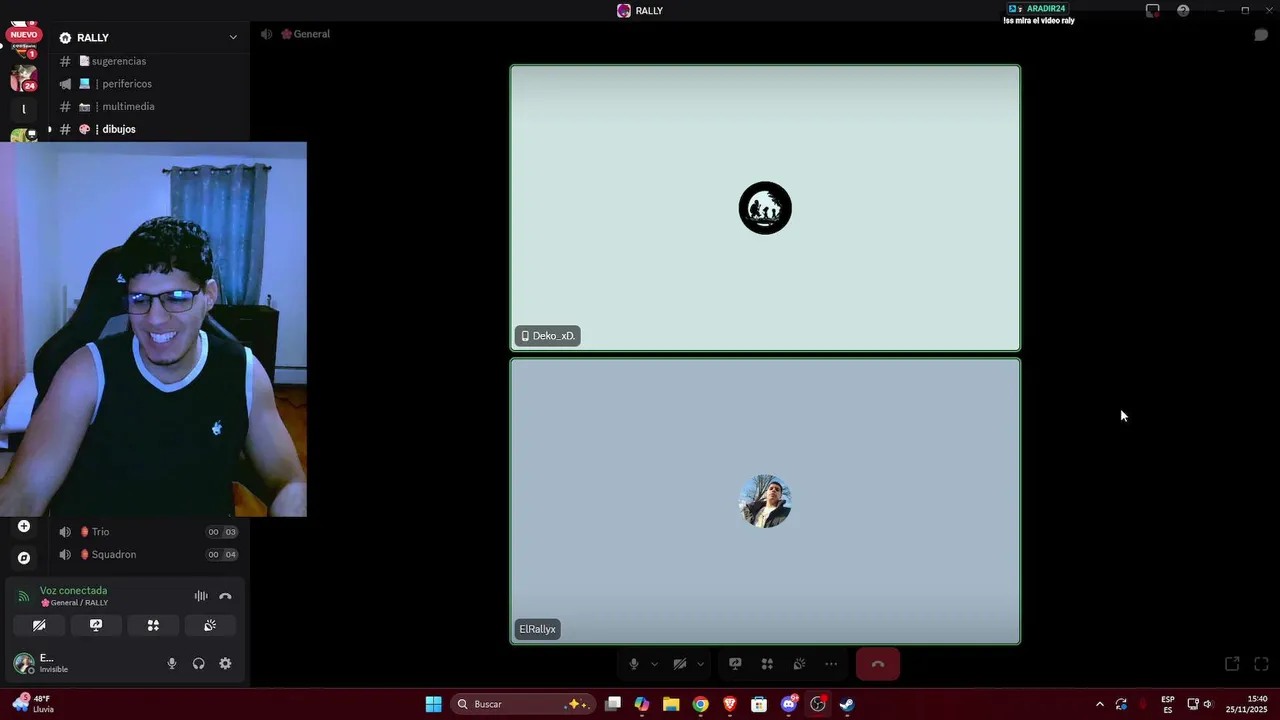This screenshot has height=720, width=1280.
Task: Open Microsoft Store from the taskbar
Action: (x=759, y=704)
